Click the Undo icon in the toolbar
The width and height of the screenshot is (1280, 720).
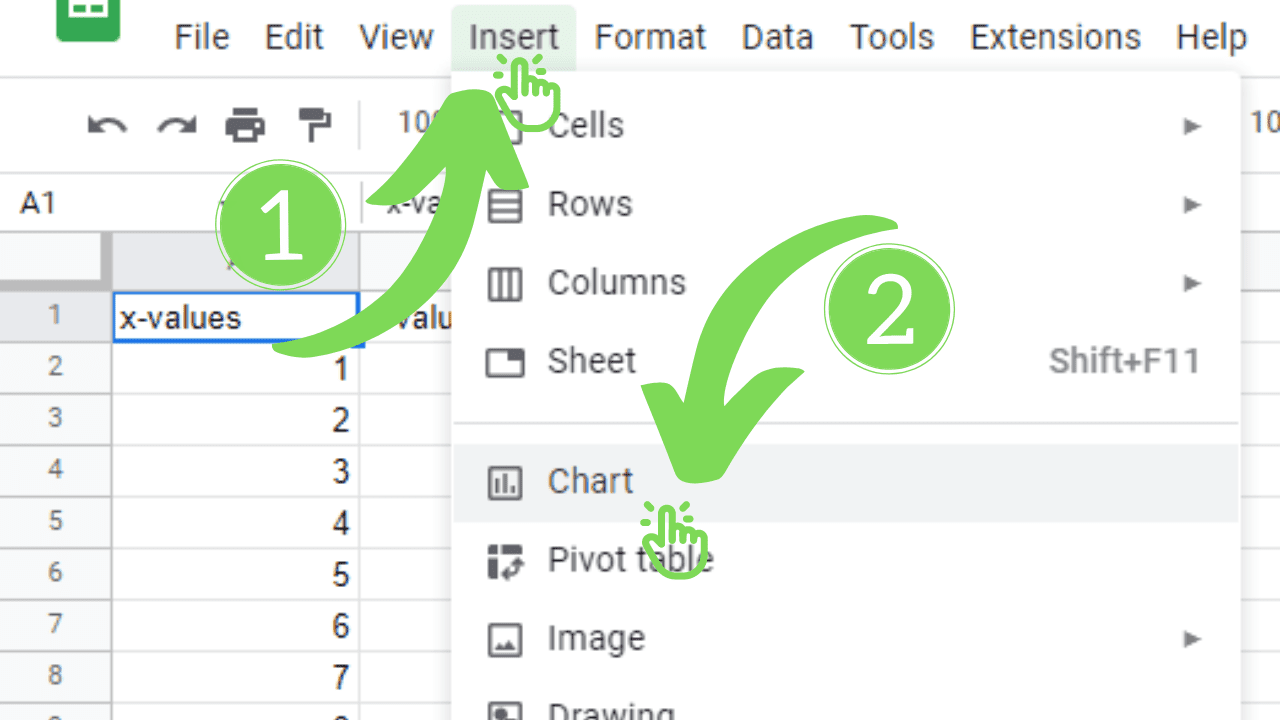coord(106,124)
